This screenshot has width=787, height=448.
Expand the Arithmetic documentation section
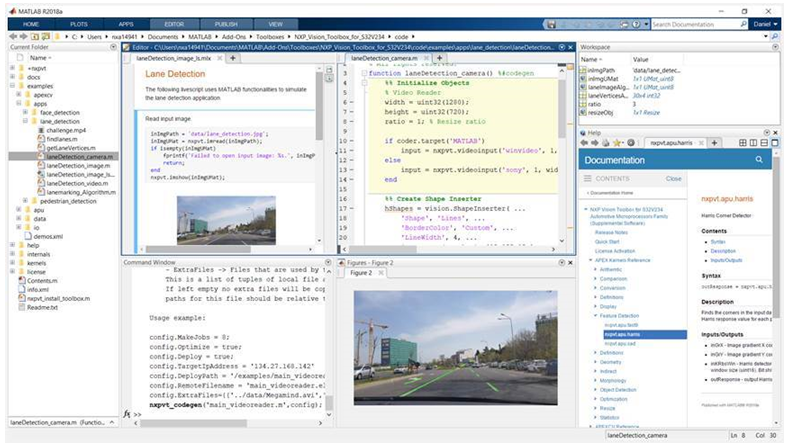tap(595, 269)
